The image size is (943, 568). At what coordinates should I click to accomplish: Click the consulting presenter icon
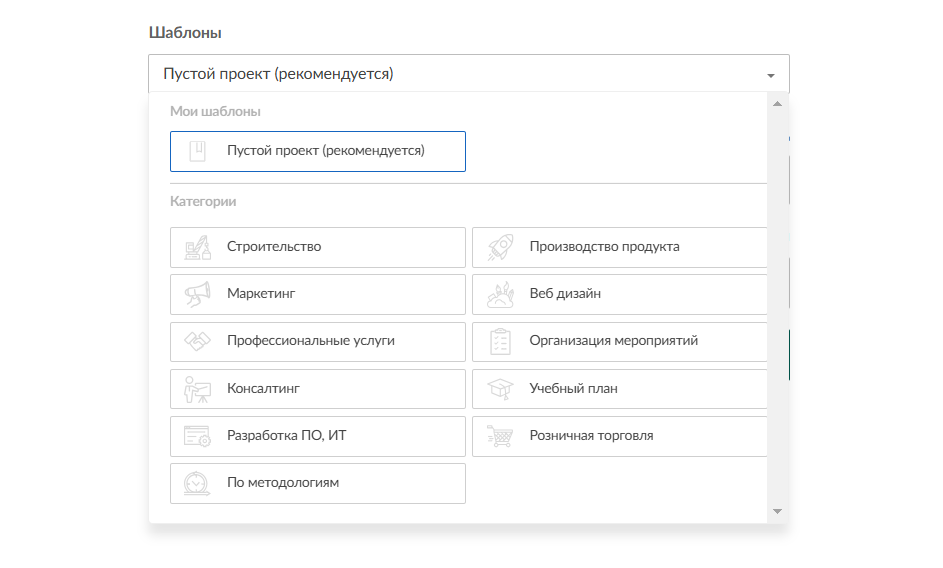[x=197, y=389]
